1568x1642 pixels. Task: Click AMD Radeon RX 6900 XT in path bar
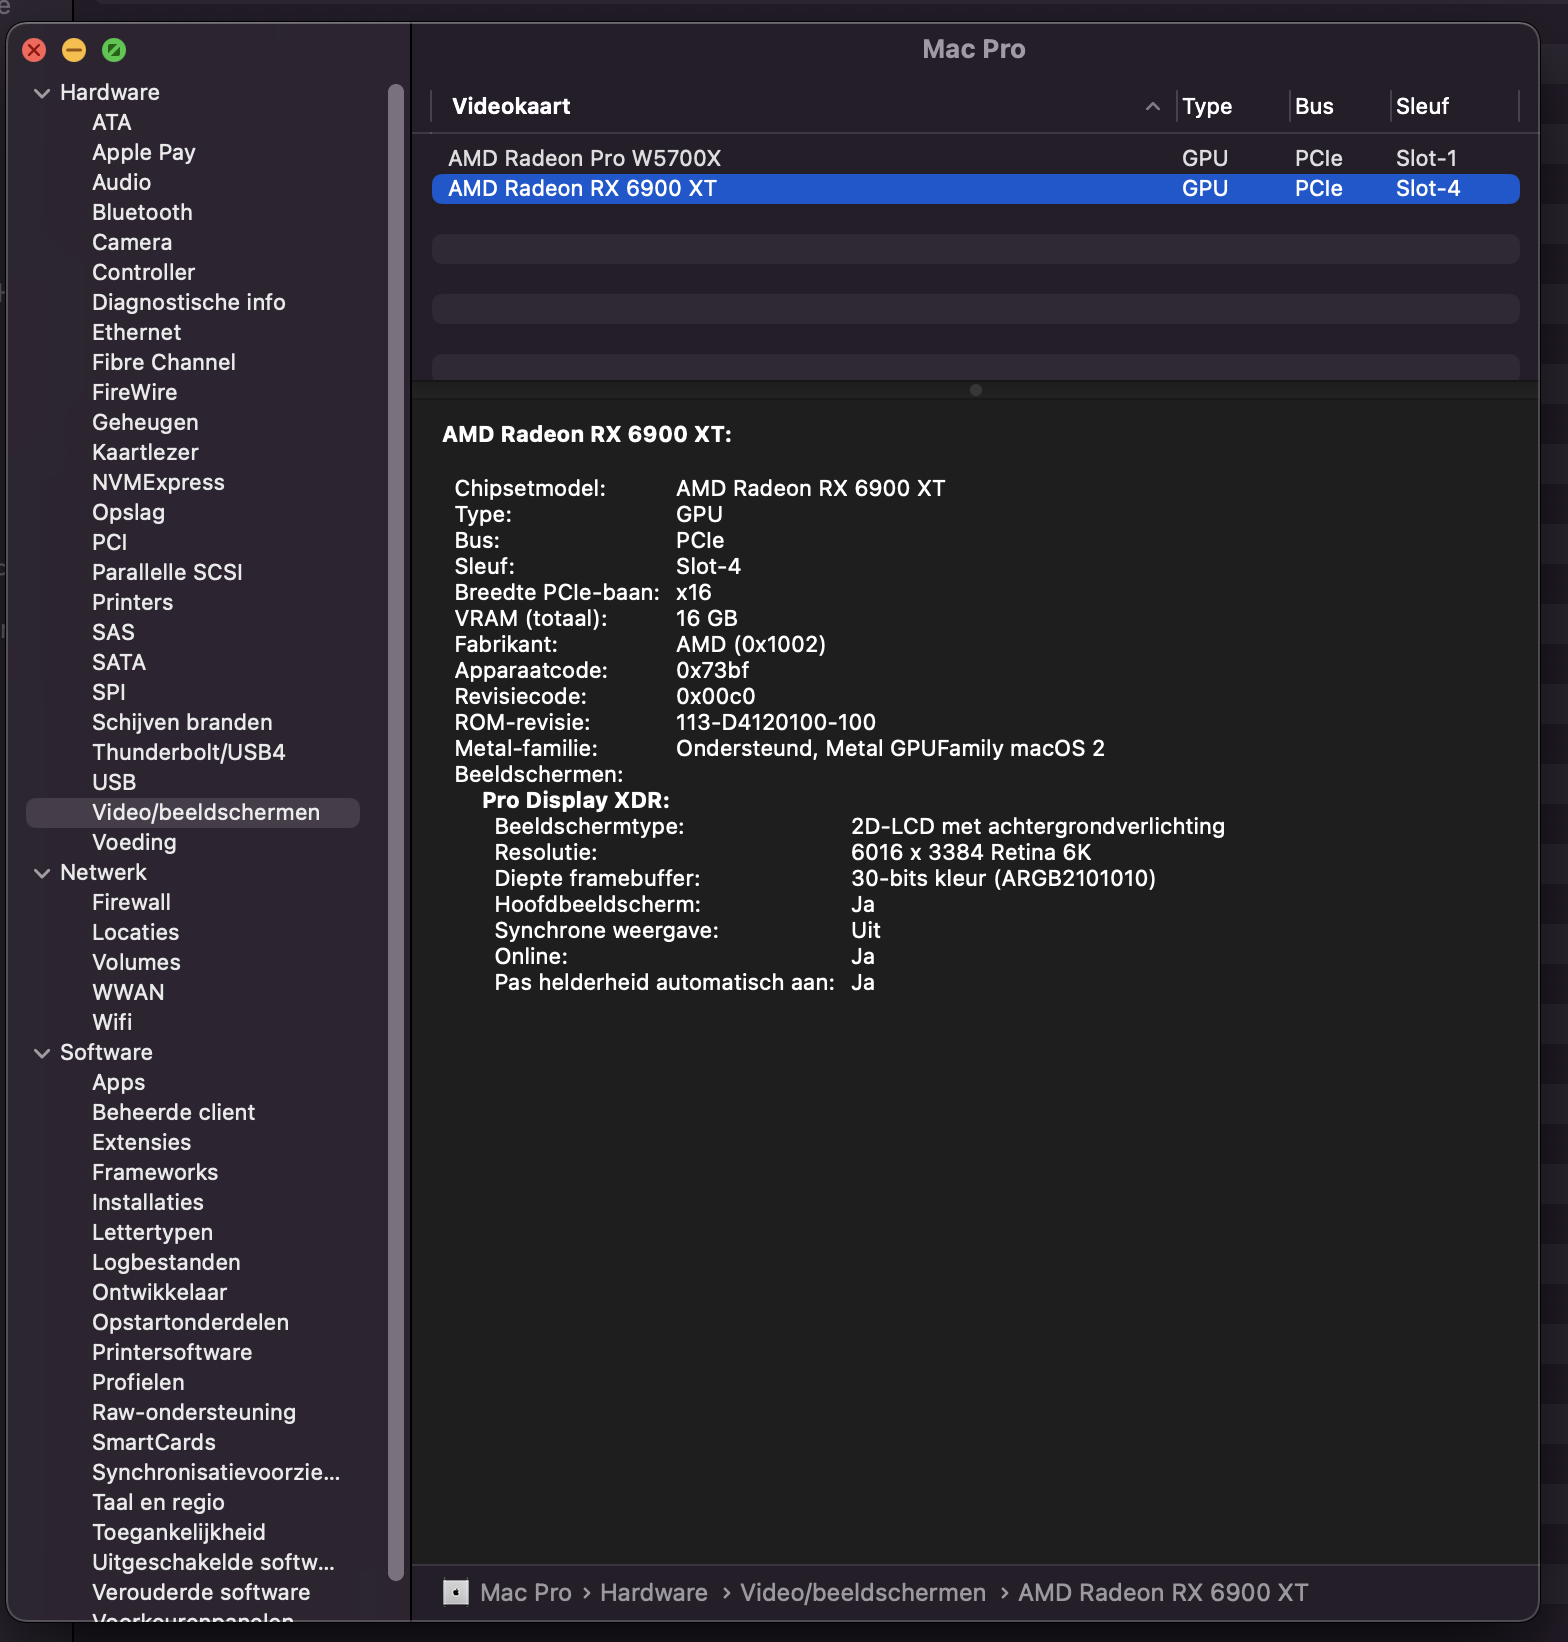[x=1163, y=1592]
